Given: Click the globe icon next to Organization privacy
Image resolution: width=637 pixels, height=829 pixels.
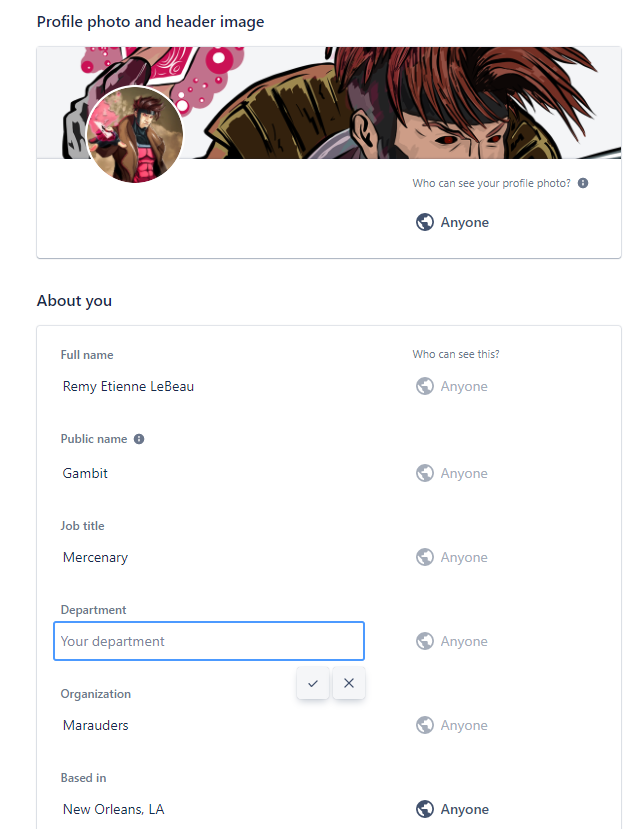Looking at the screenshot, I should click(x=424, y=724).
